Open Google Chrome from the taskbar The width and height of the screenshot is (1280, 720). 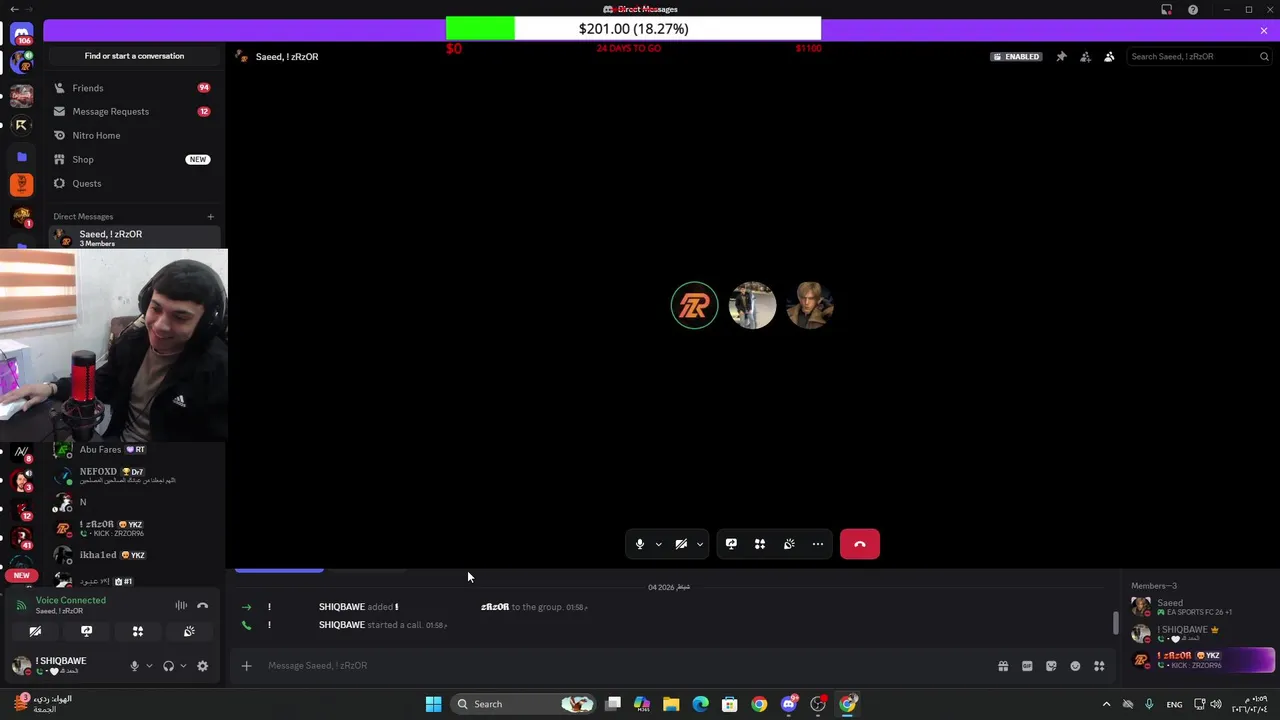click(x=759, y=704)
